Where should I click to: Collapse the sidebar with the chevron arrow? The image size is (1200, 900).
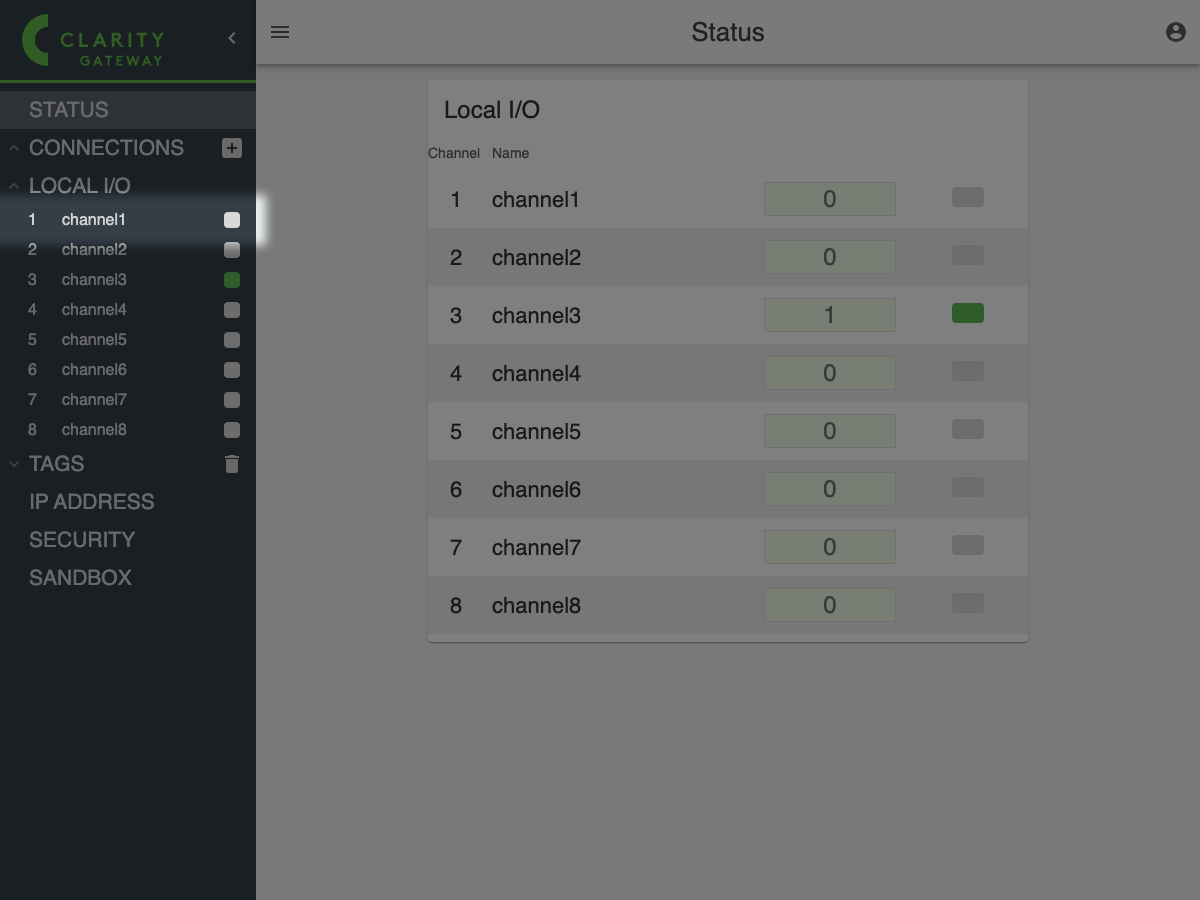coord(232,38)
